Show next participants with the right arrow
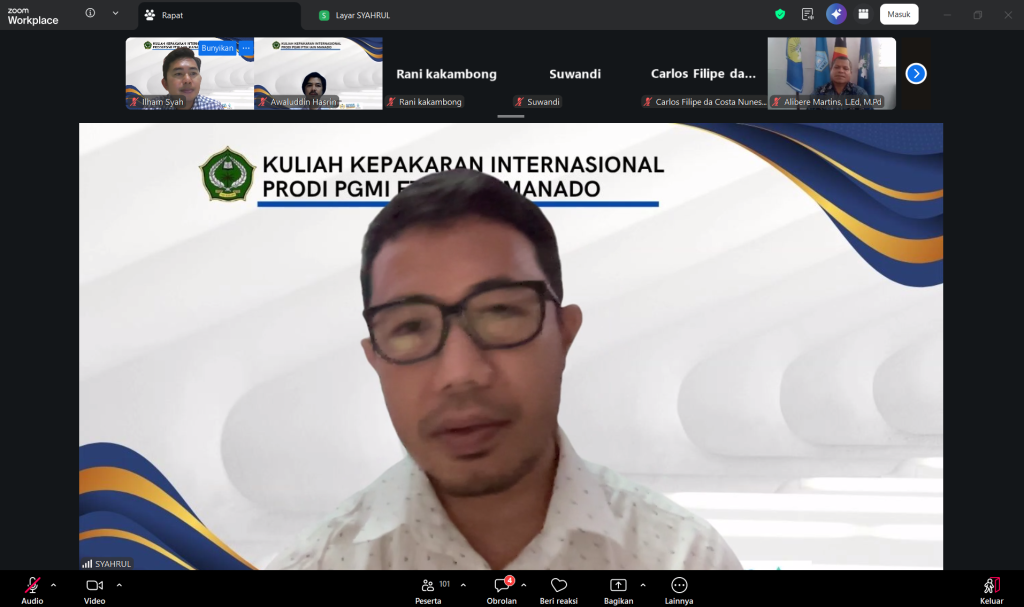Viewport: 1024px width, 607px height. [x=916, y=73]
